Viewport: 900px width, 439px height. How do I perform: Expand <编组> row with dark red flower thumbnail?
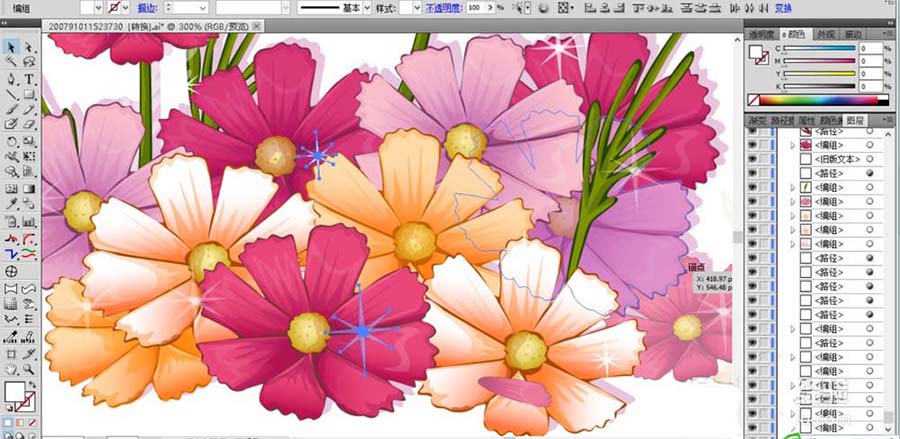click(x=793, y=145)
